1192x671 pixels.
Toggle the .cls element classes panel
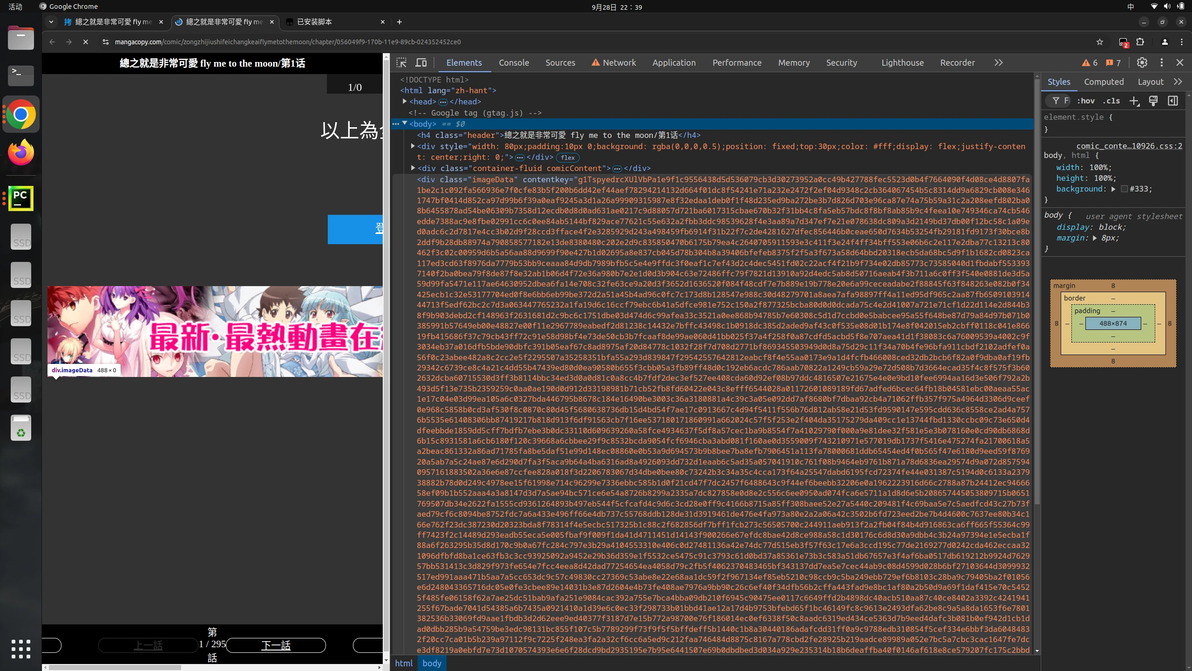[x=1112, y=100]
